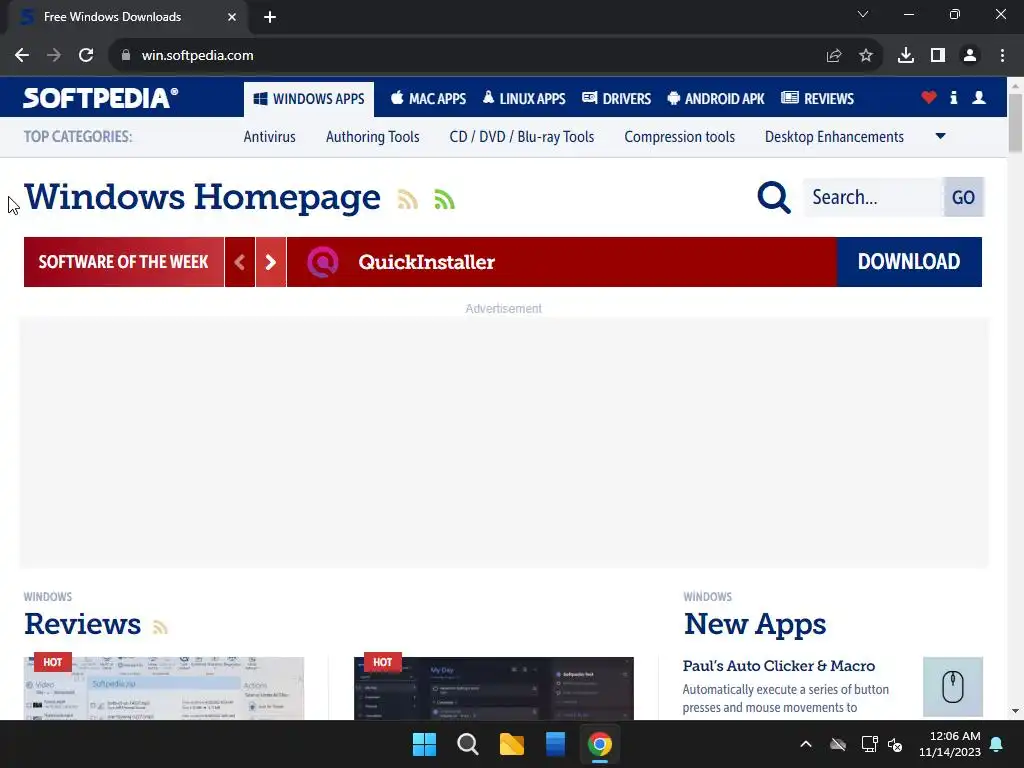The width and height of the screenshot is (1024, 768).
Task: Click the Chrome taskbar icon
Action: [x=600, y=744]
